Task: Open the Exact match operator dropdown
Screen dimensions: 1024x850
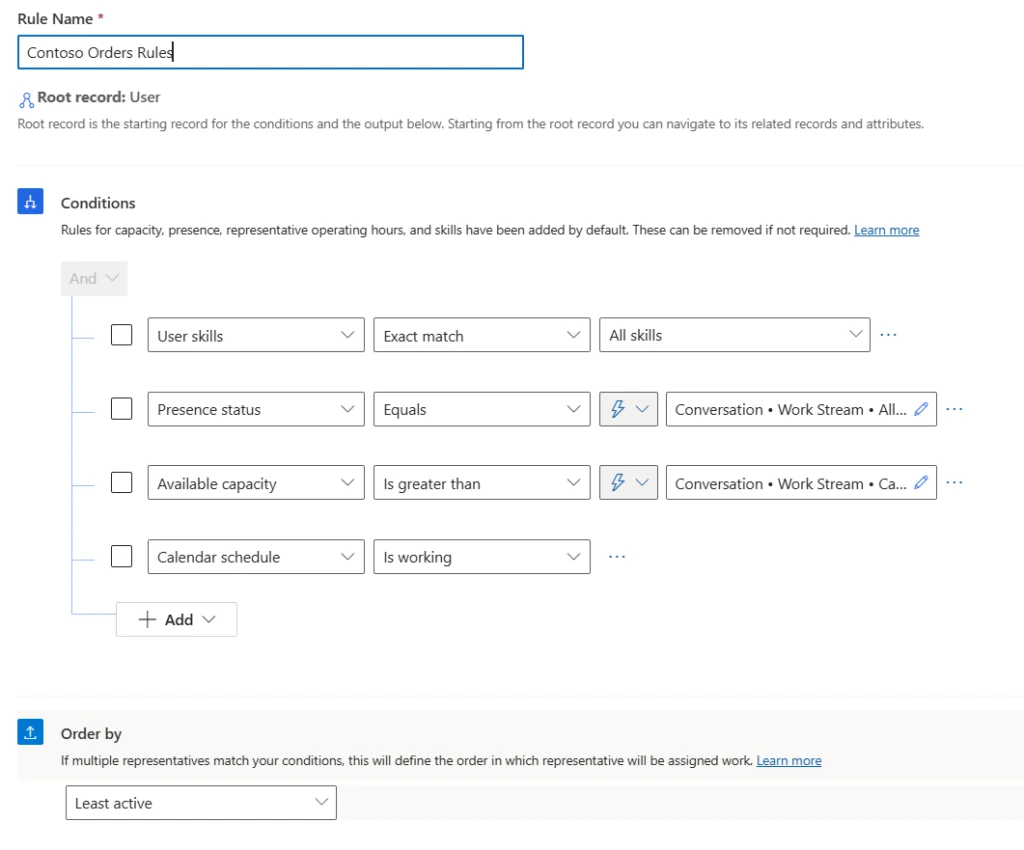Action: point(481,335)
